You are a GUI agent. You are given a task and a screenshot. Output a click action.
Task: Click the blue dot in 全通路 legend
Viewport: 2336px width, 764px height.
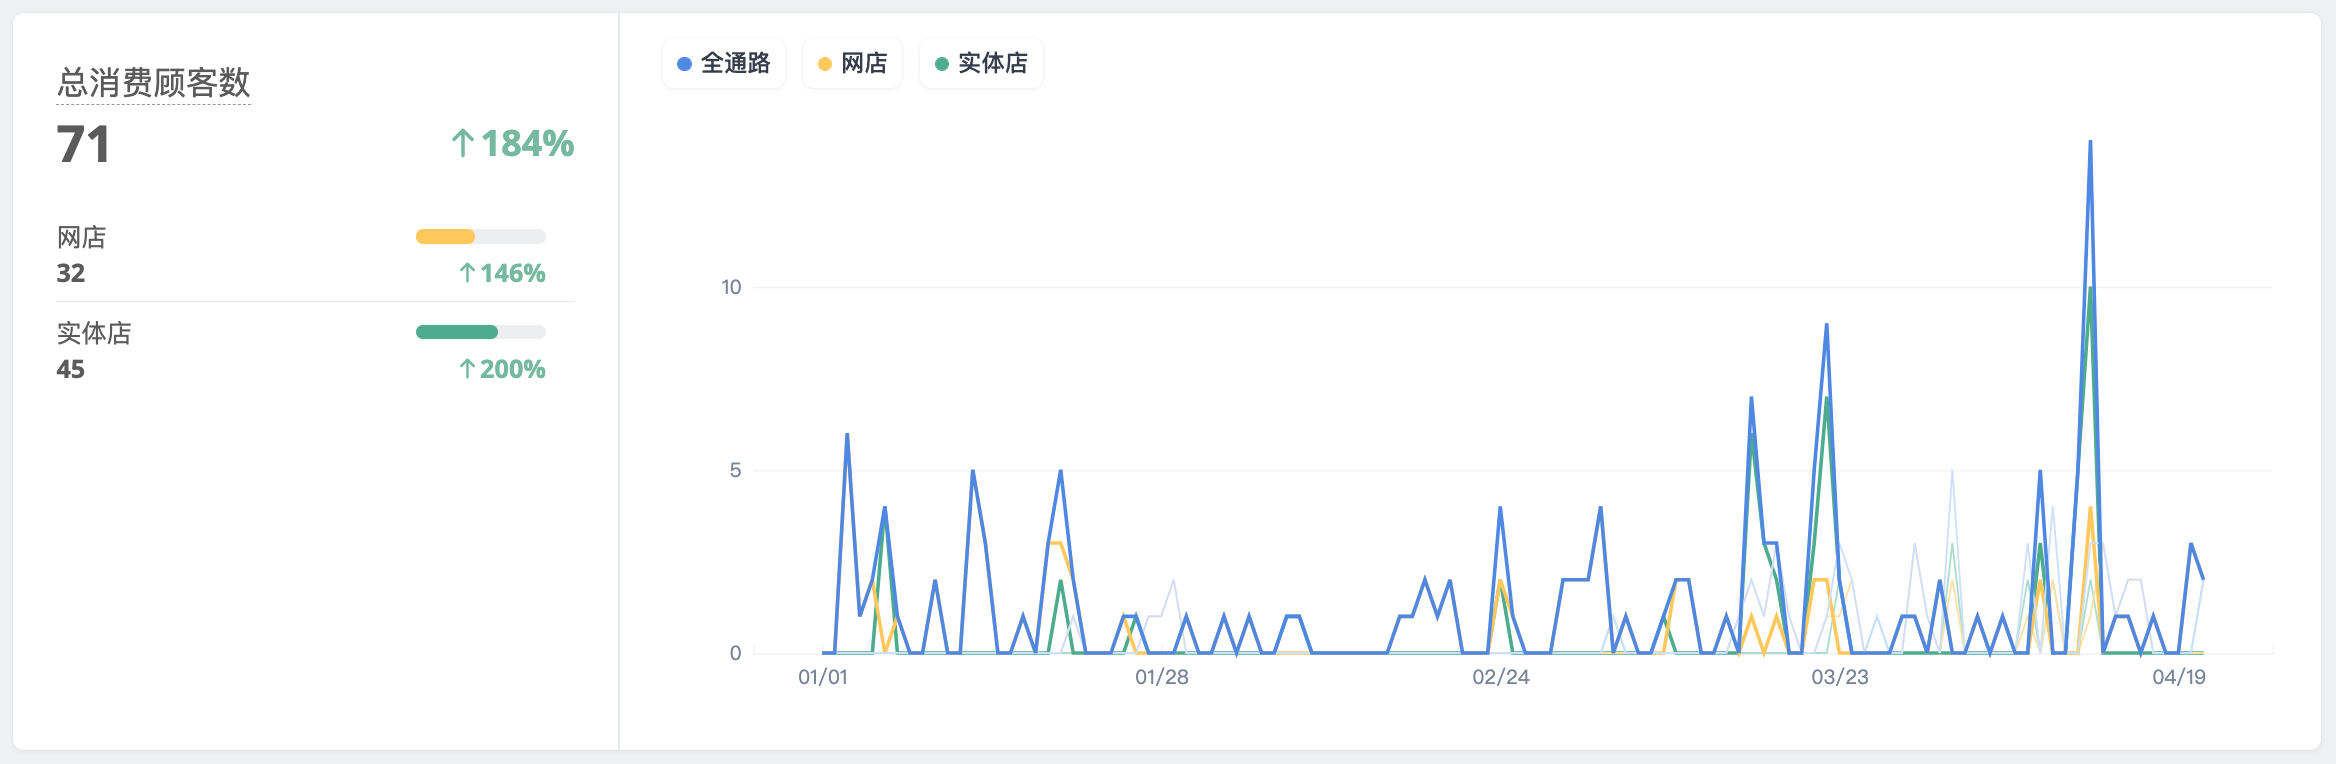pos(685,64)
